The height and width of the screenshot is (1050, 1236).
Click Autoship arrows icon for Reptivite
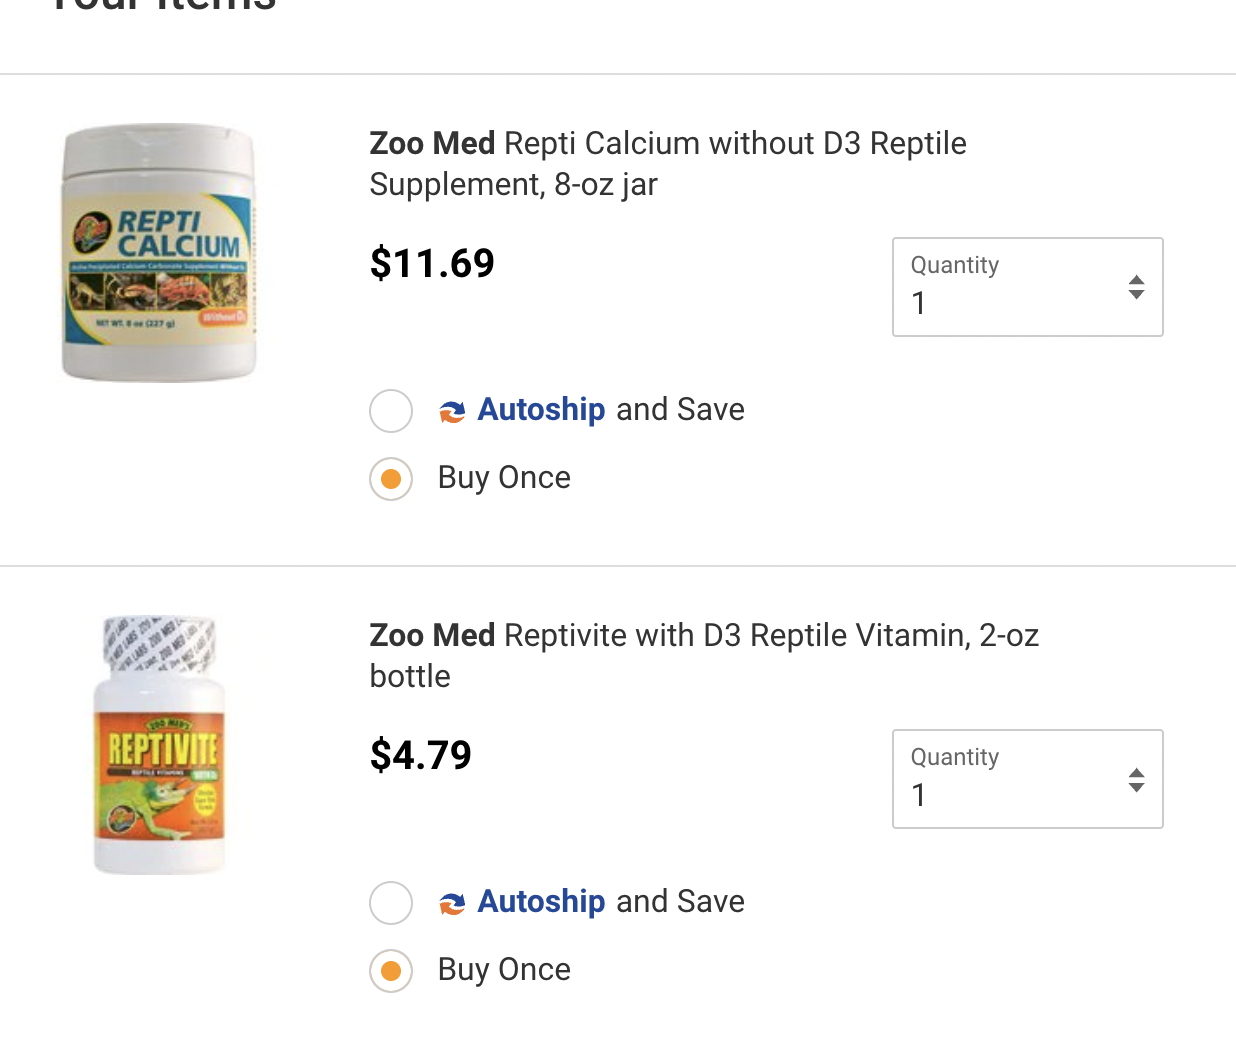click(452, 903)
